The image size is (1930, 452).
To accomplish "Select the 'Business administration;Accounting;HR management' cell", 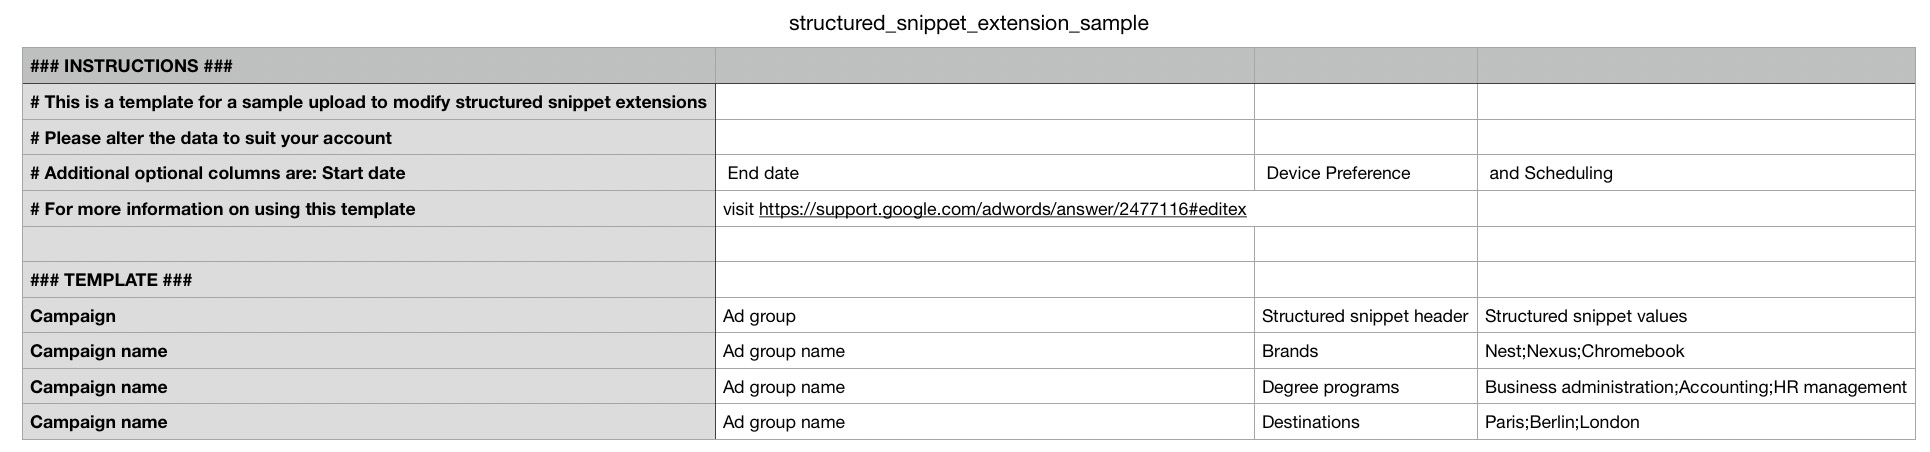I will [x=1695, y=387].
